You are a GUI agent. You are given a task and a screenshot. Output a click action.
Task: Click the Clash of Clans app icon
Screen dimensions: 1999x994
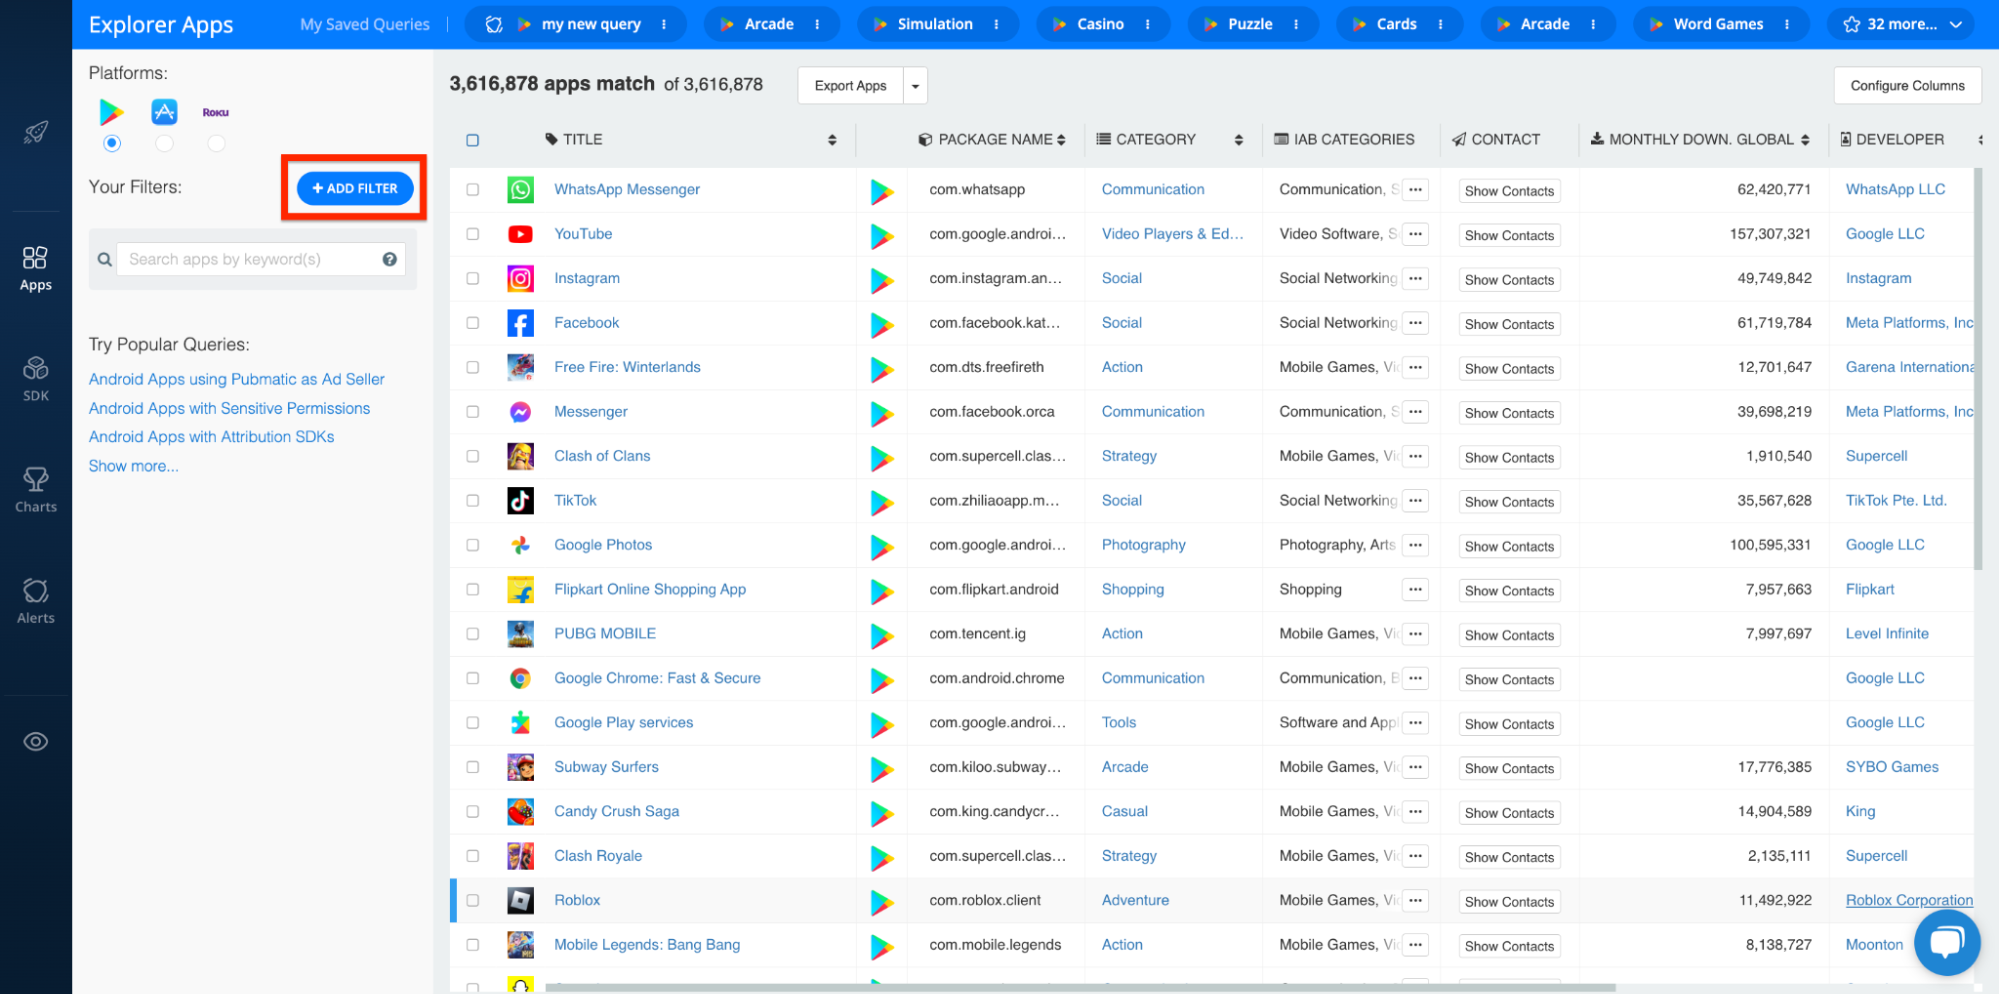520,456
